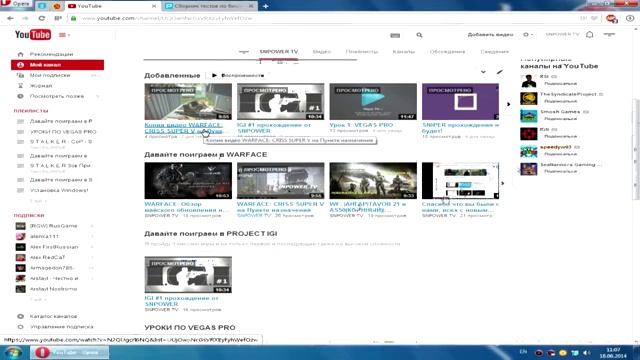Screen dimensions: 640x360
Task: Open a new browser tab with plus
Action: click(x=265, y=6)
